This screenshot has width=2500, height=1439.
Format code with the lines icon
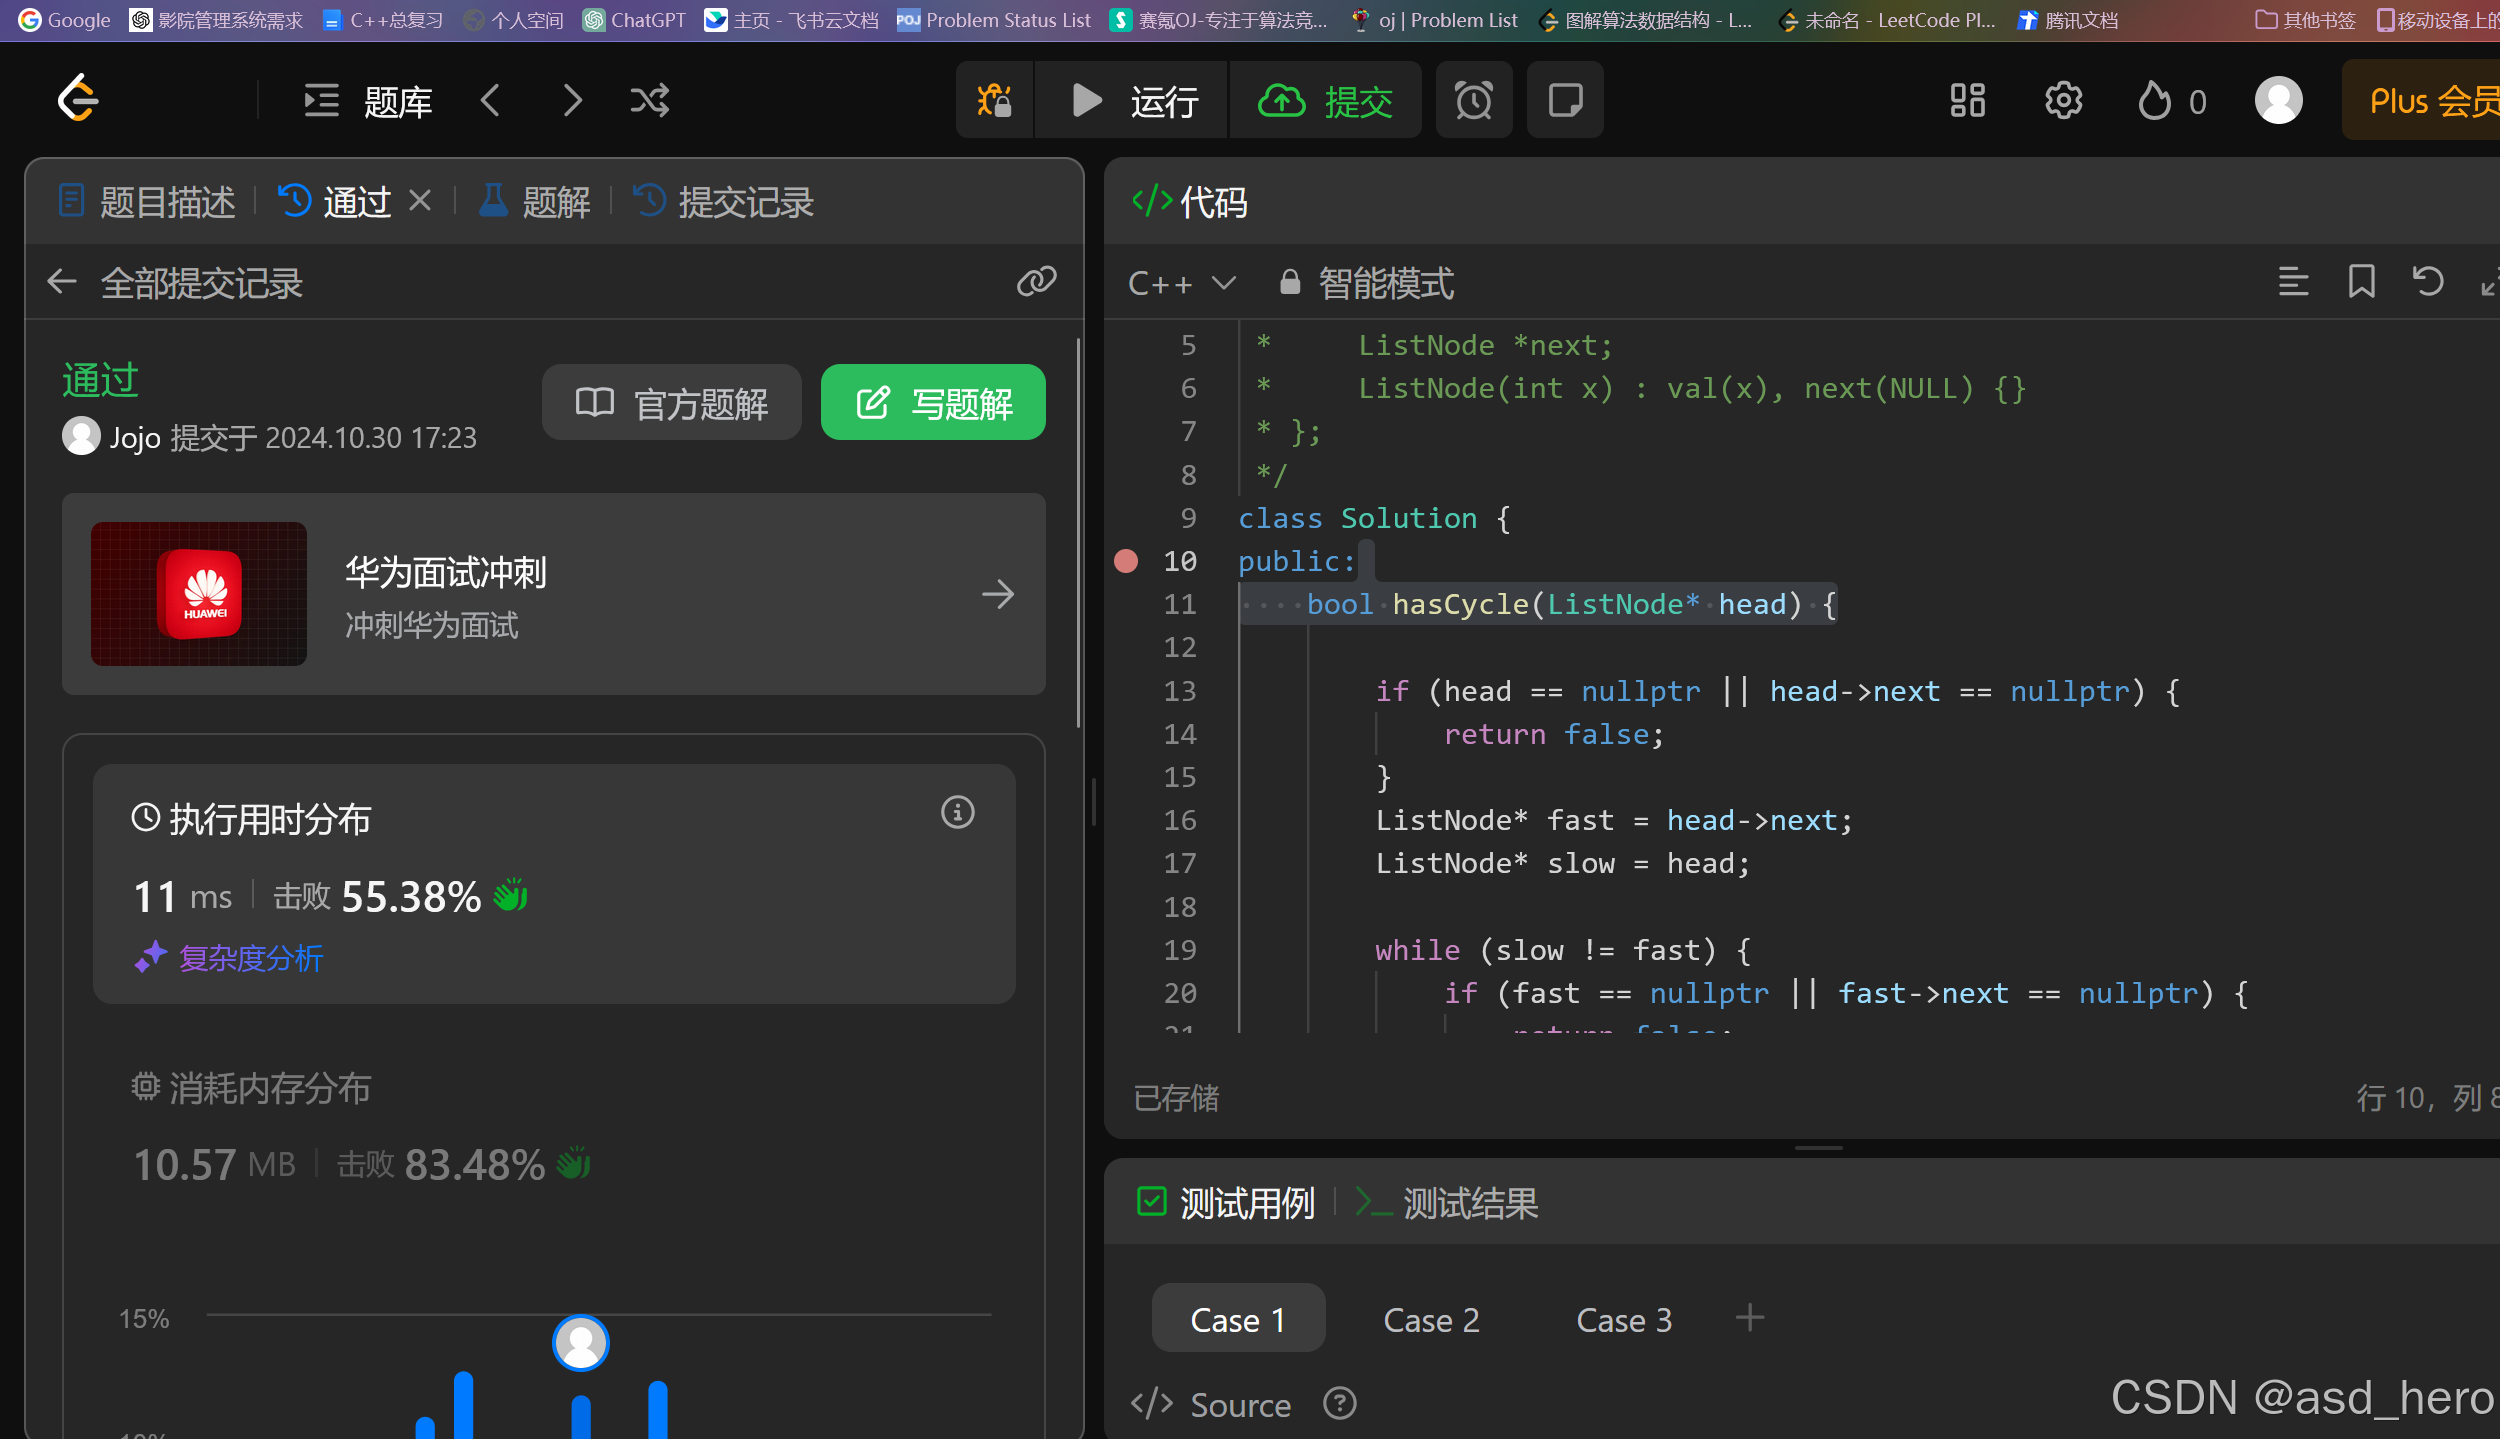coord(2293,282)
